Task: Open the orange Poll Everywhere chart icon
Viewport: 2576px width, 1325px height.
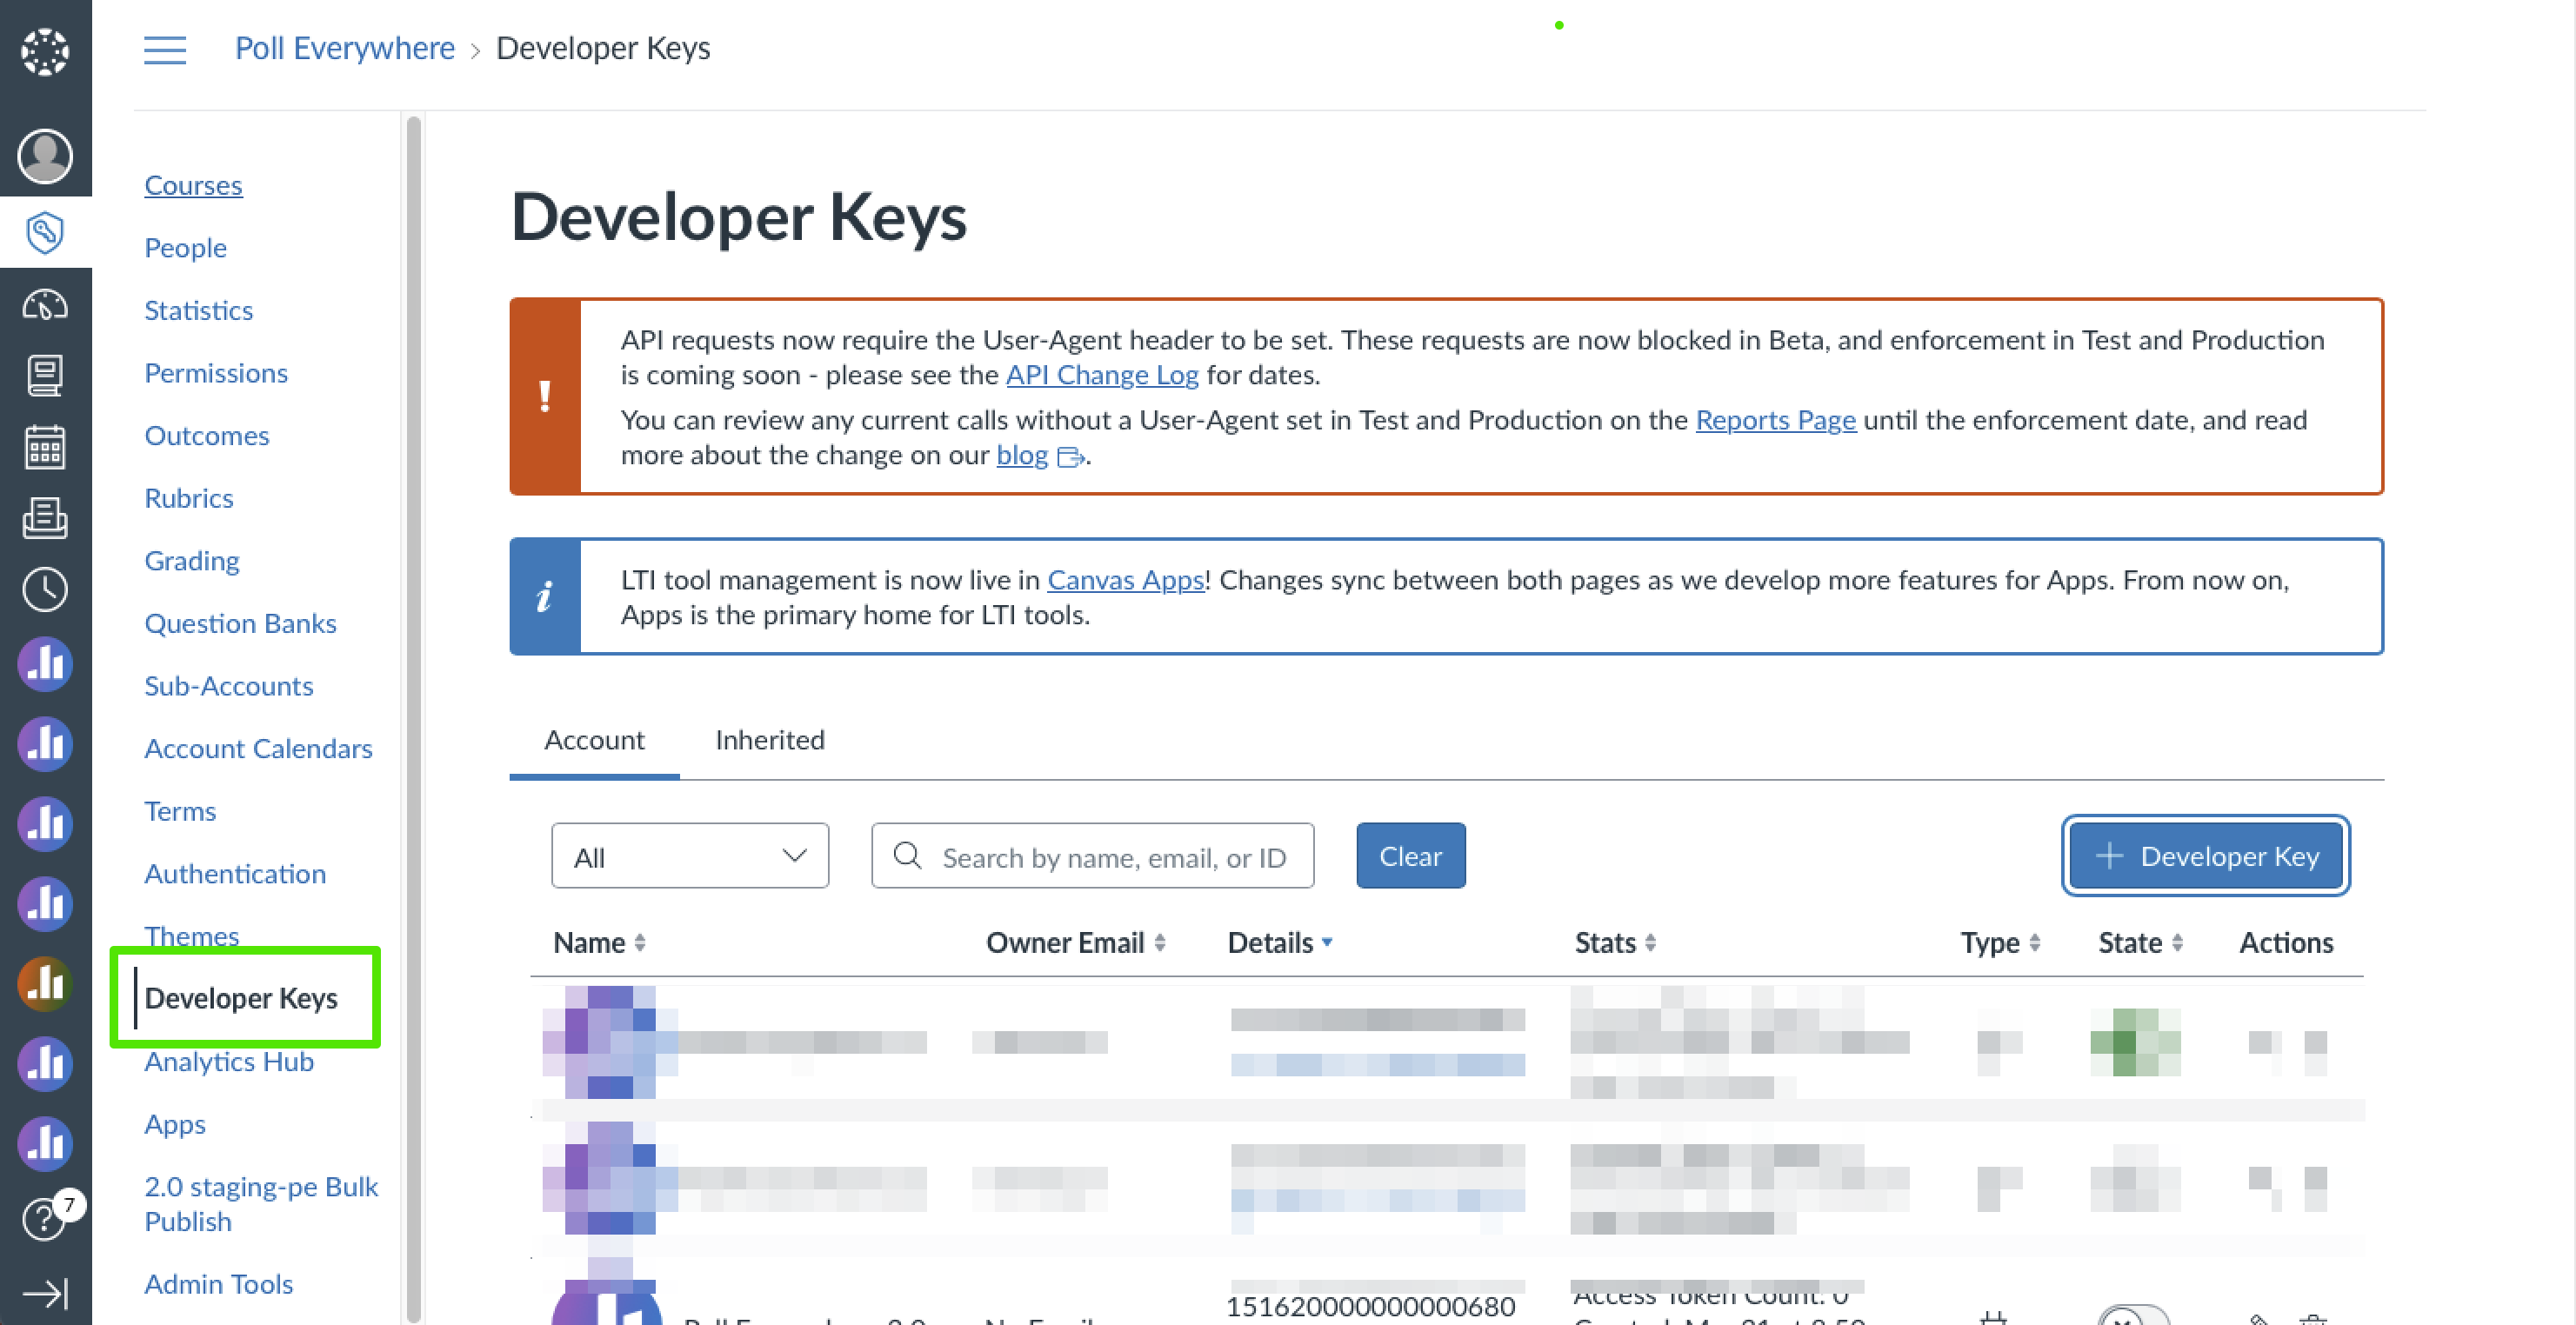Action: [45, 983]
